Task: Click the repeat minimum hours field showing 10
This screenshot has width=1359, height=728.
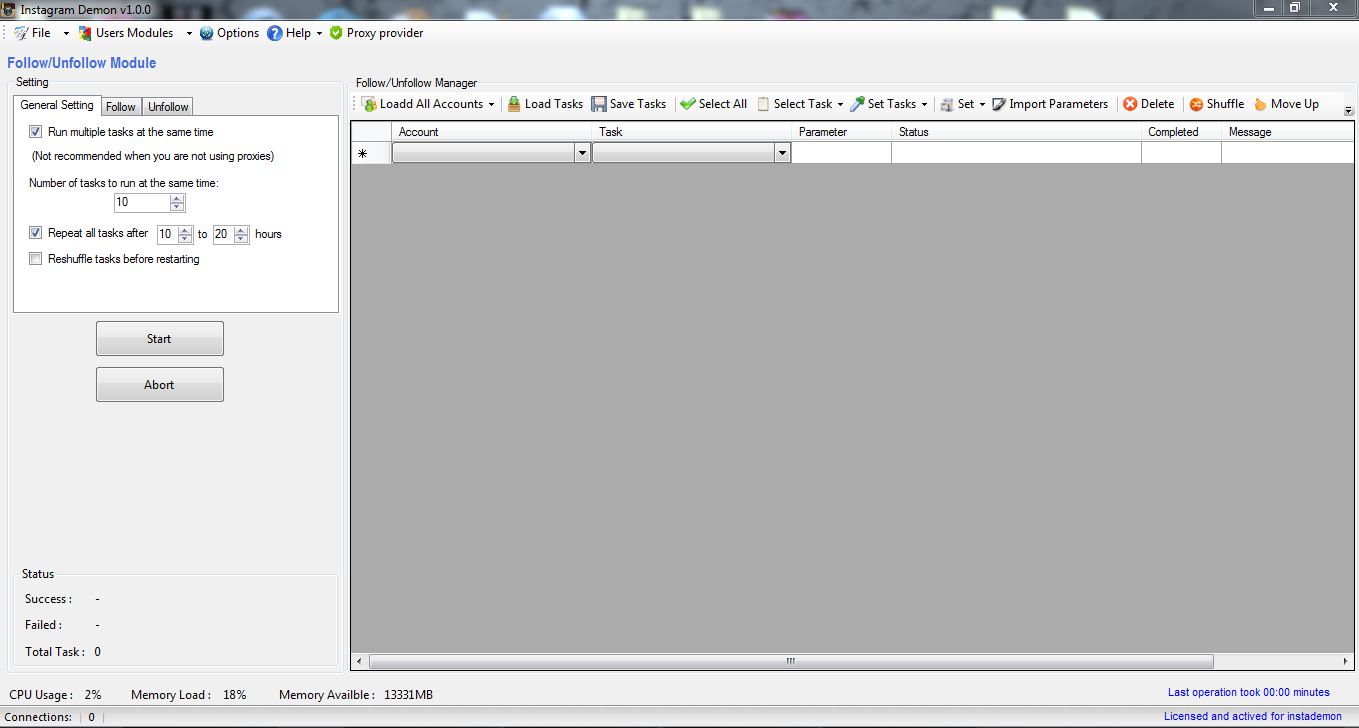Action: tap(167, 234)
